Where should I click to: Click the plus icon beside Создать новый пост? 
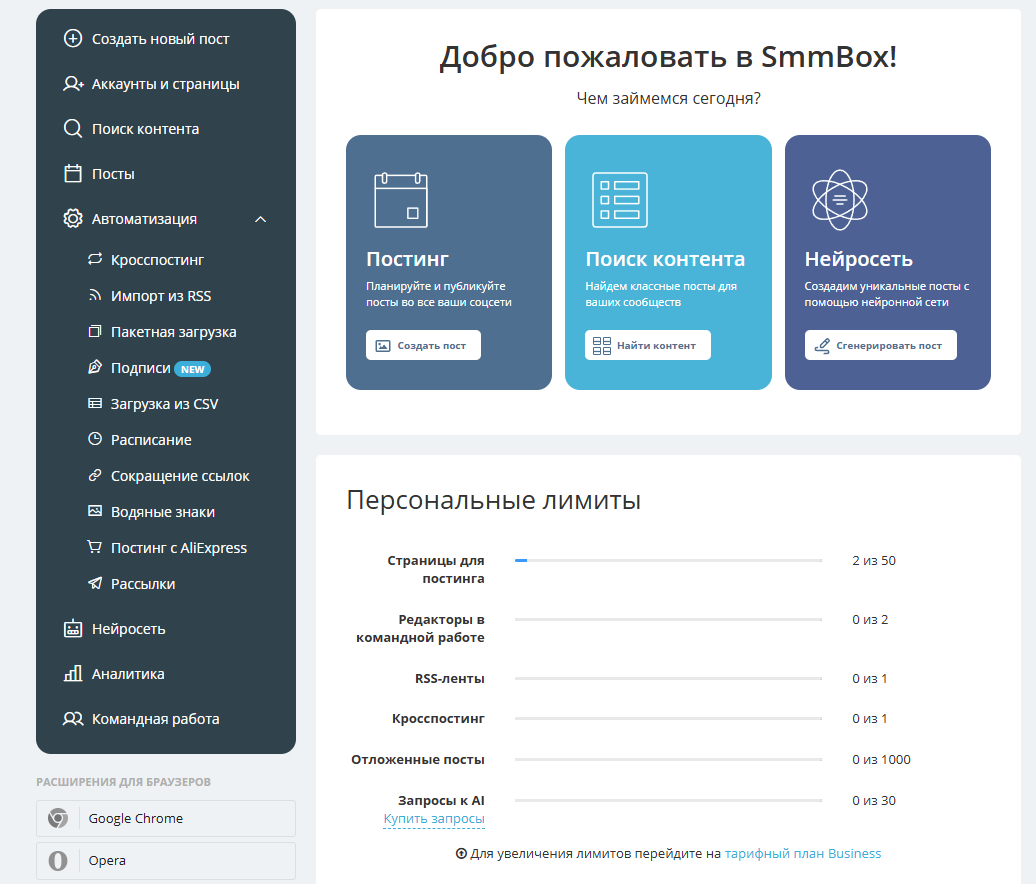(73, 38)
